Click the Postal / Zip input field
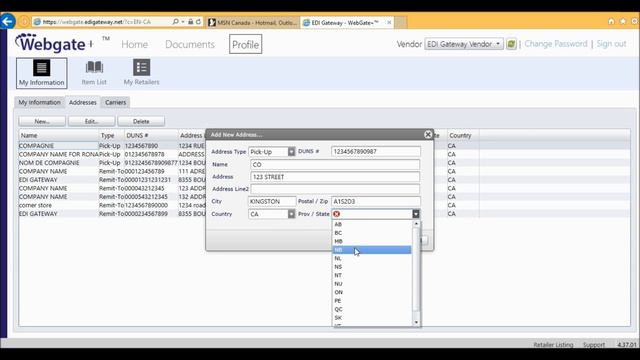 point(376,201)
